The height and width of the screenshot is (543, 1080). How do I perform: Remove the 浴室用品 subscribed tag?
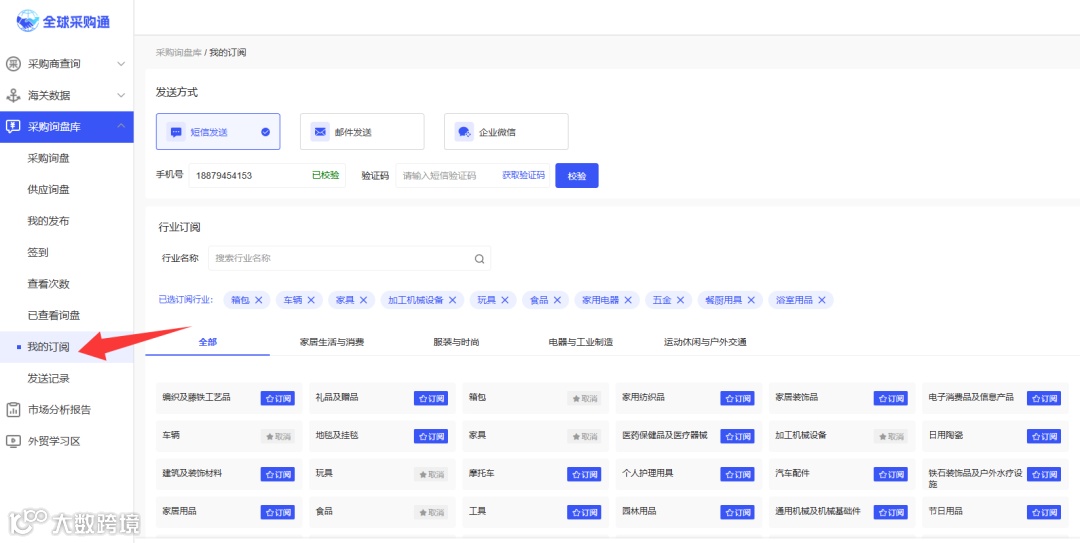(822, 300)
